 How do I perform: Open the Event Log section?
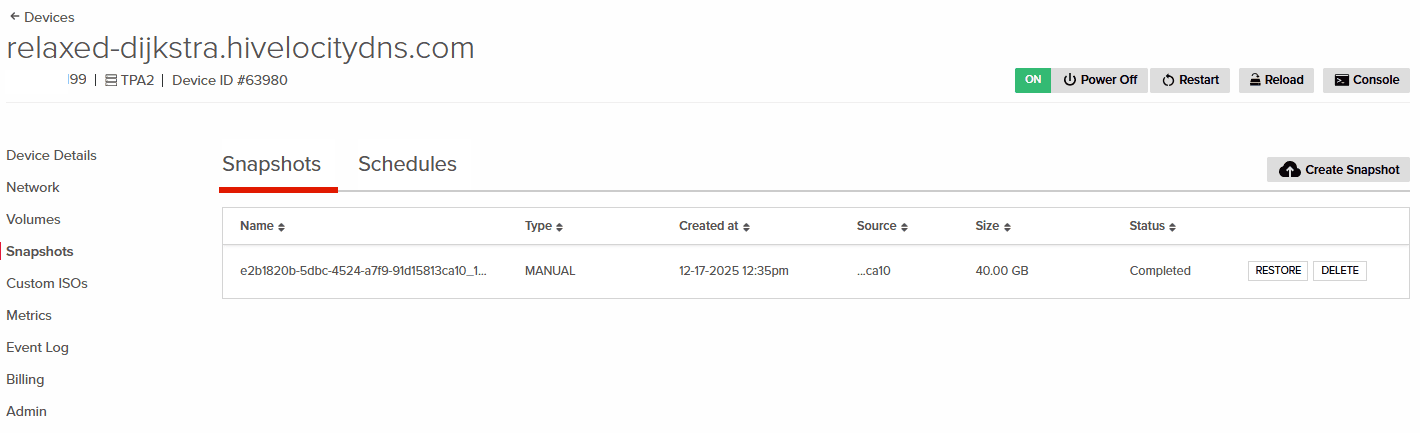pyautogui.click(x=37, y=347)
